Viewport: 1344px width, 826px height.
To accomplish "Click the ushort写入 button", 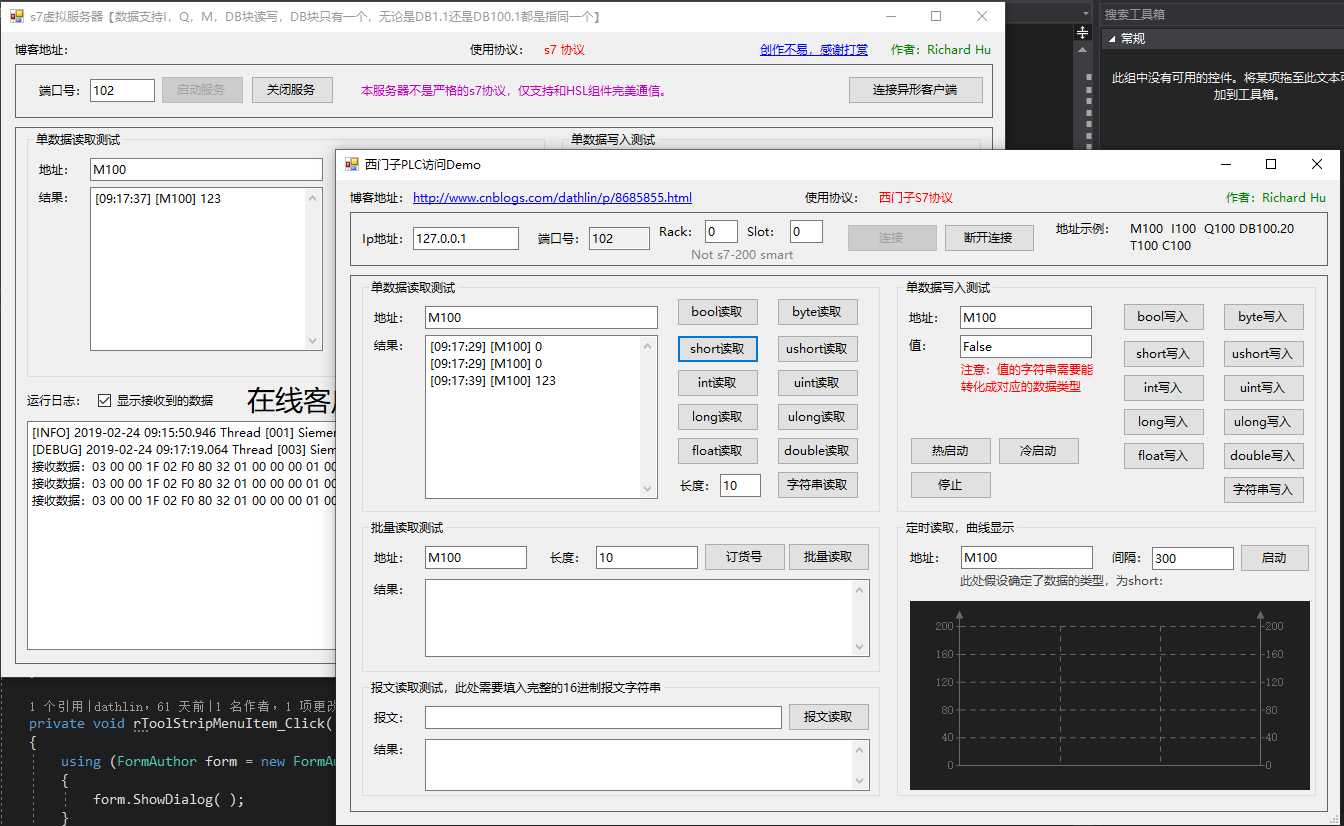I will click(x=1263, y=353).
